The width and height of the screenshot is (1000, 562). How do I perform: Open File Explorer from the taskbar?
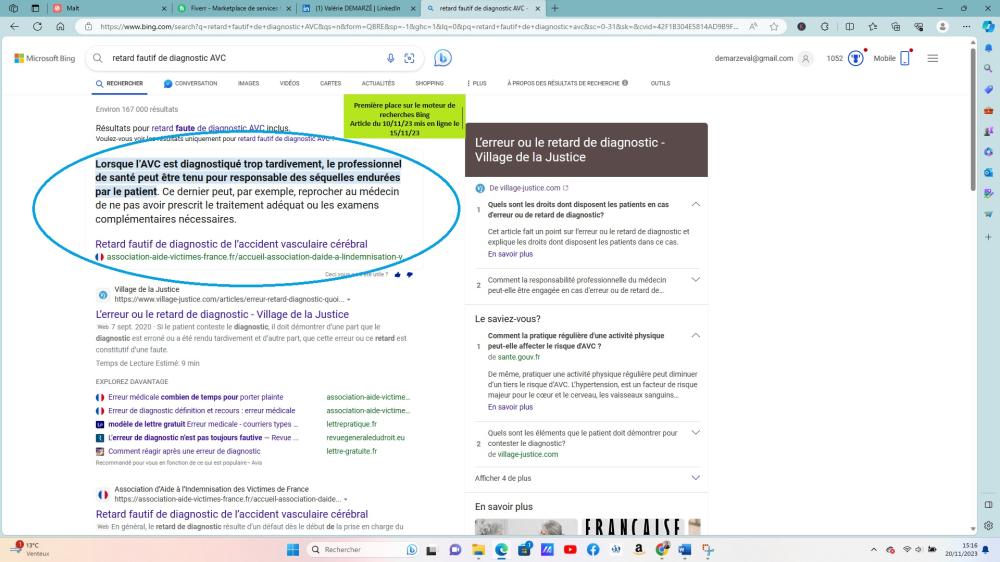tap(478, 549)
